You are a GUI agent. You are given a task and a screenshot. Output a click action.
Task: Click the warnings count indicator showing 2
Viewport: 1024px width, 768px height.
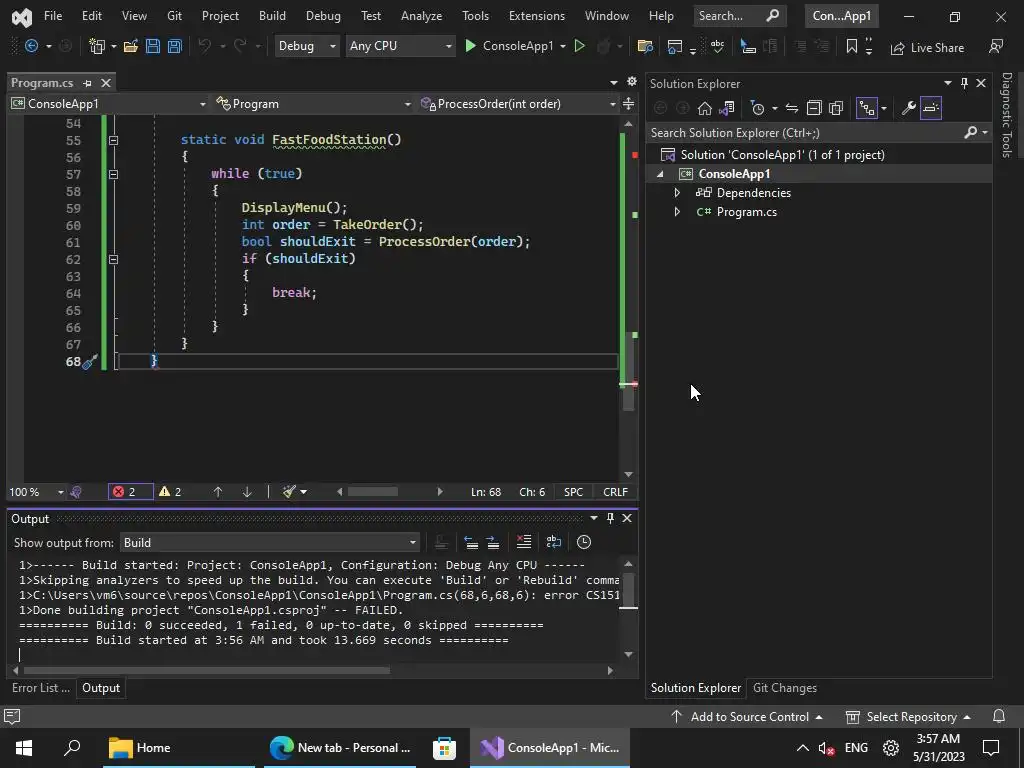(170, 492)
